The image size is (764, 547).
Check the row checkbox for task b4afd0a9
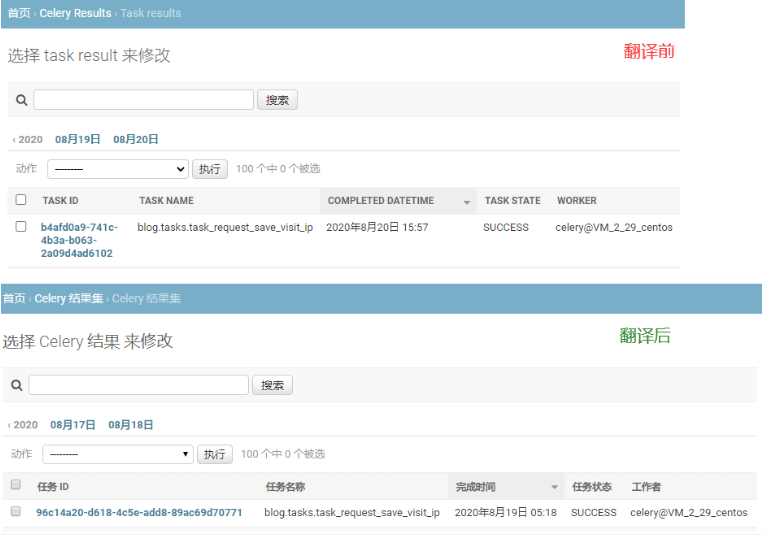tap(21, 226)
